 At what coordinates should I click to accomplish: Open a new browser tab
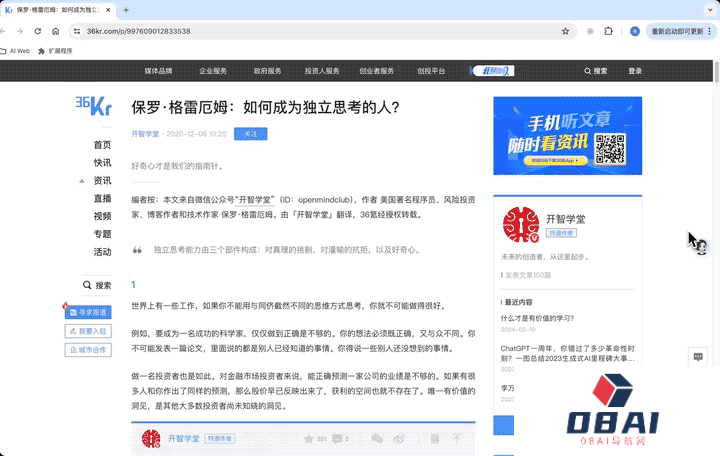pos(125,9)
